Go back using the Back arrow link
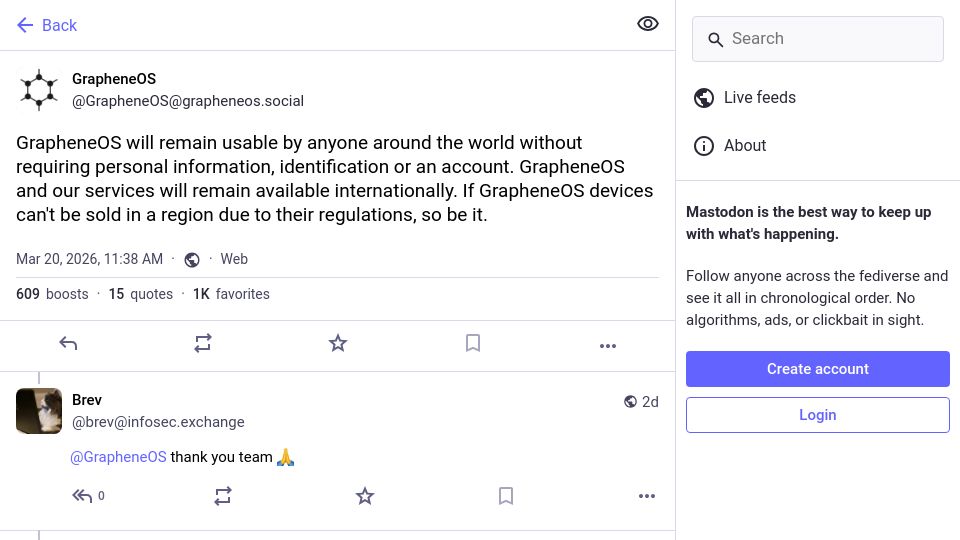This screenshot has width=960, height=540. [x=47, y=25]
